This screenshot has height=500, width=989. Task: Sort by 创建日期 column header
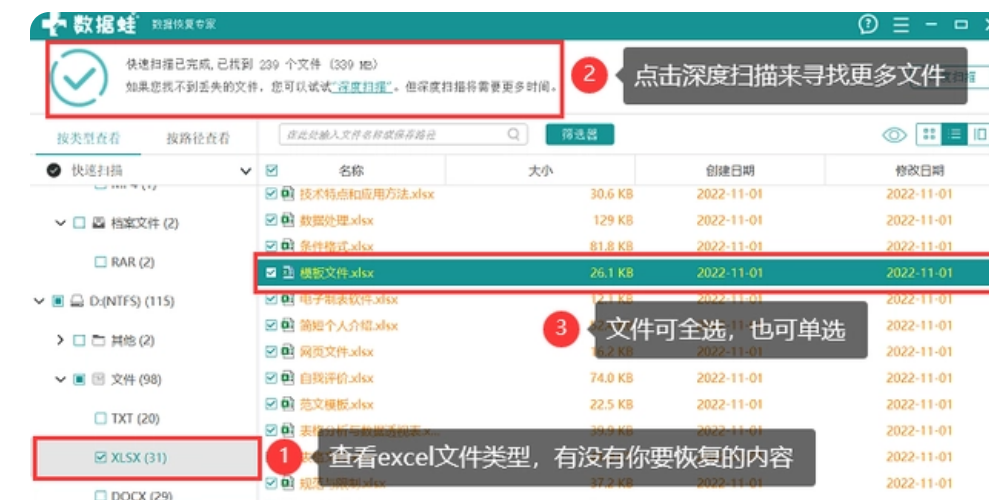click(730, 170)
